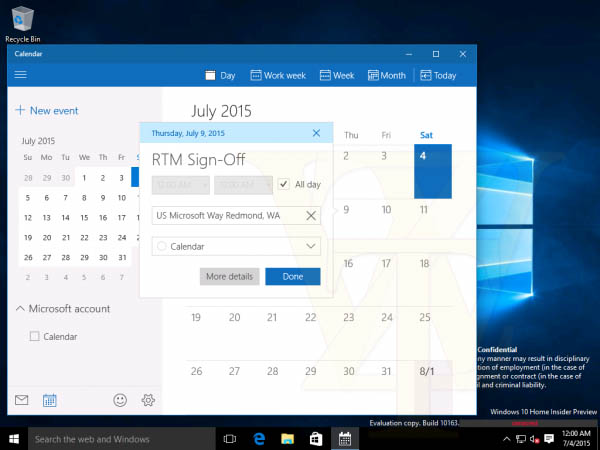Jump to Today in the calendar
Viewport: 600px width, 450px height.
pyautogui.click(x=437, y=75)
